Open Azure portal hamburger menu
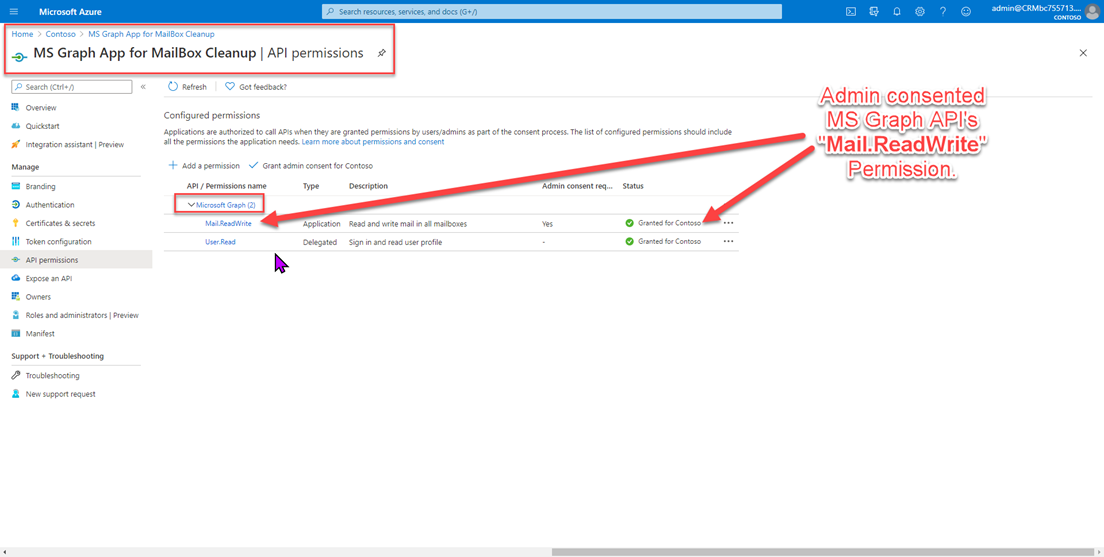 click(x=14, y=12)
